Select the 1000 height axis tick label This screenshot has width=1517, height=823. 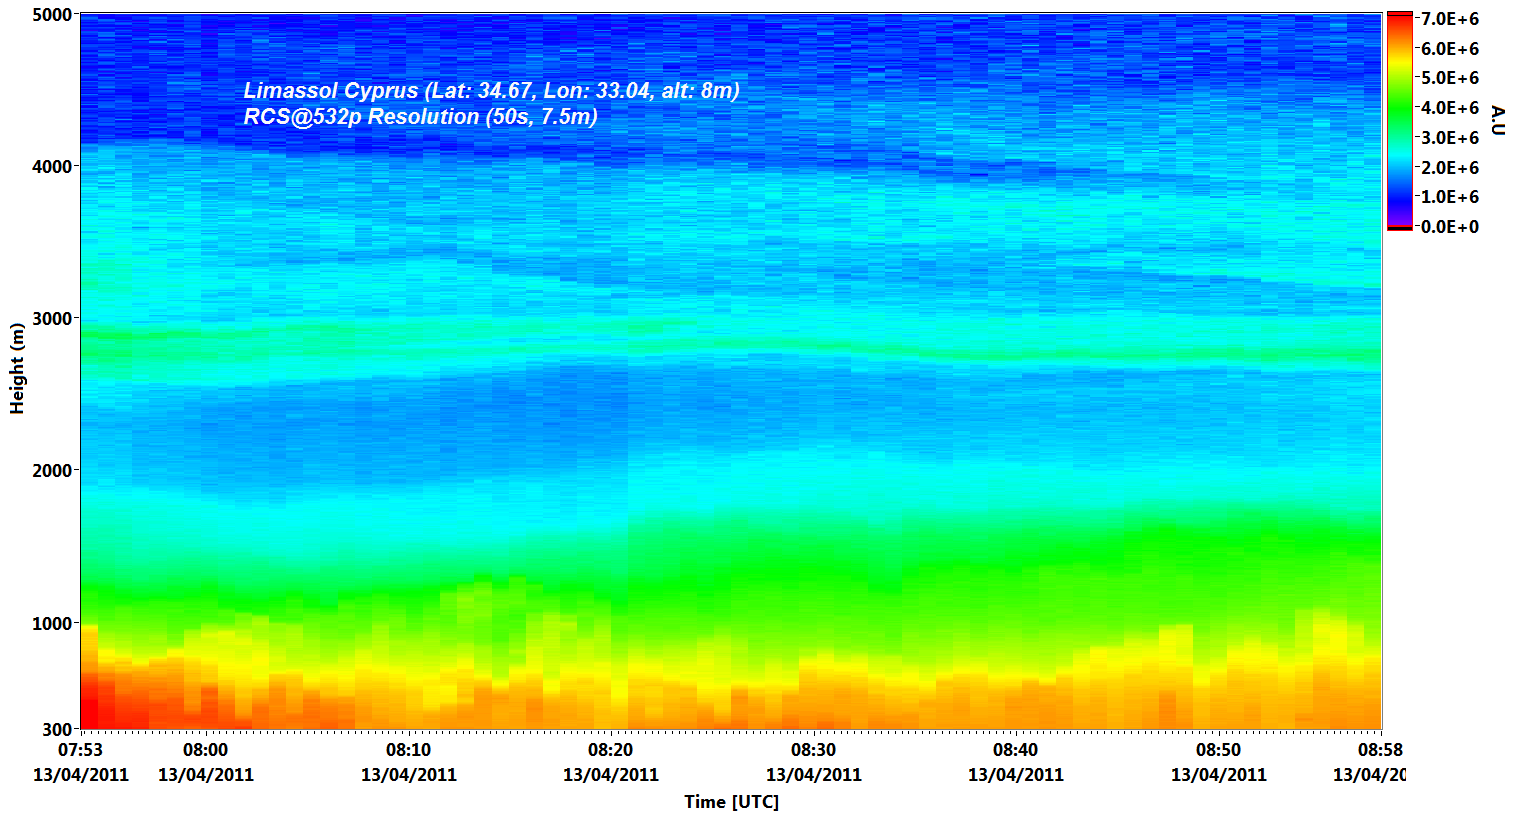click(x=51, y=623)
